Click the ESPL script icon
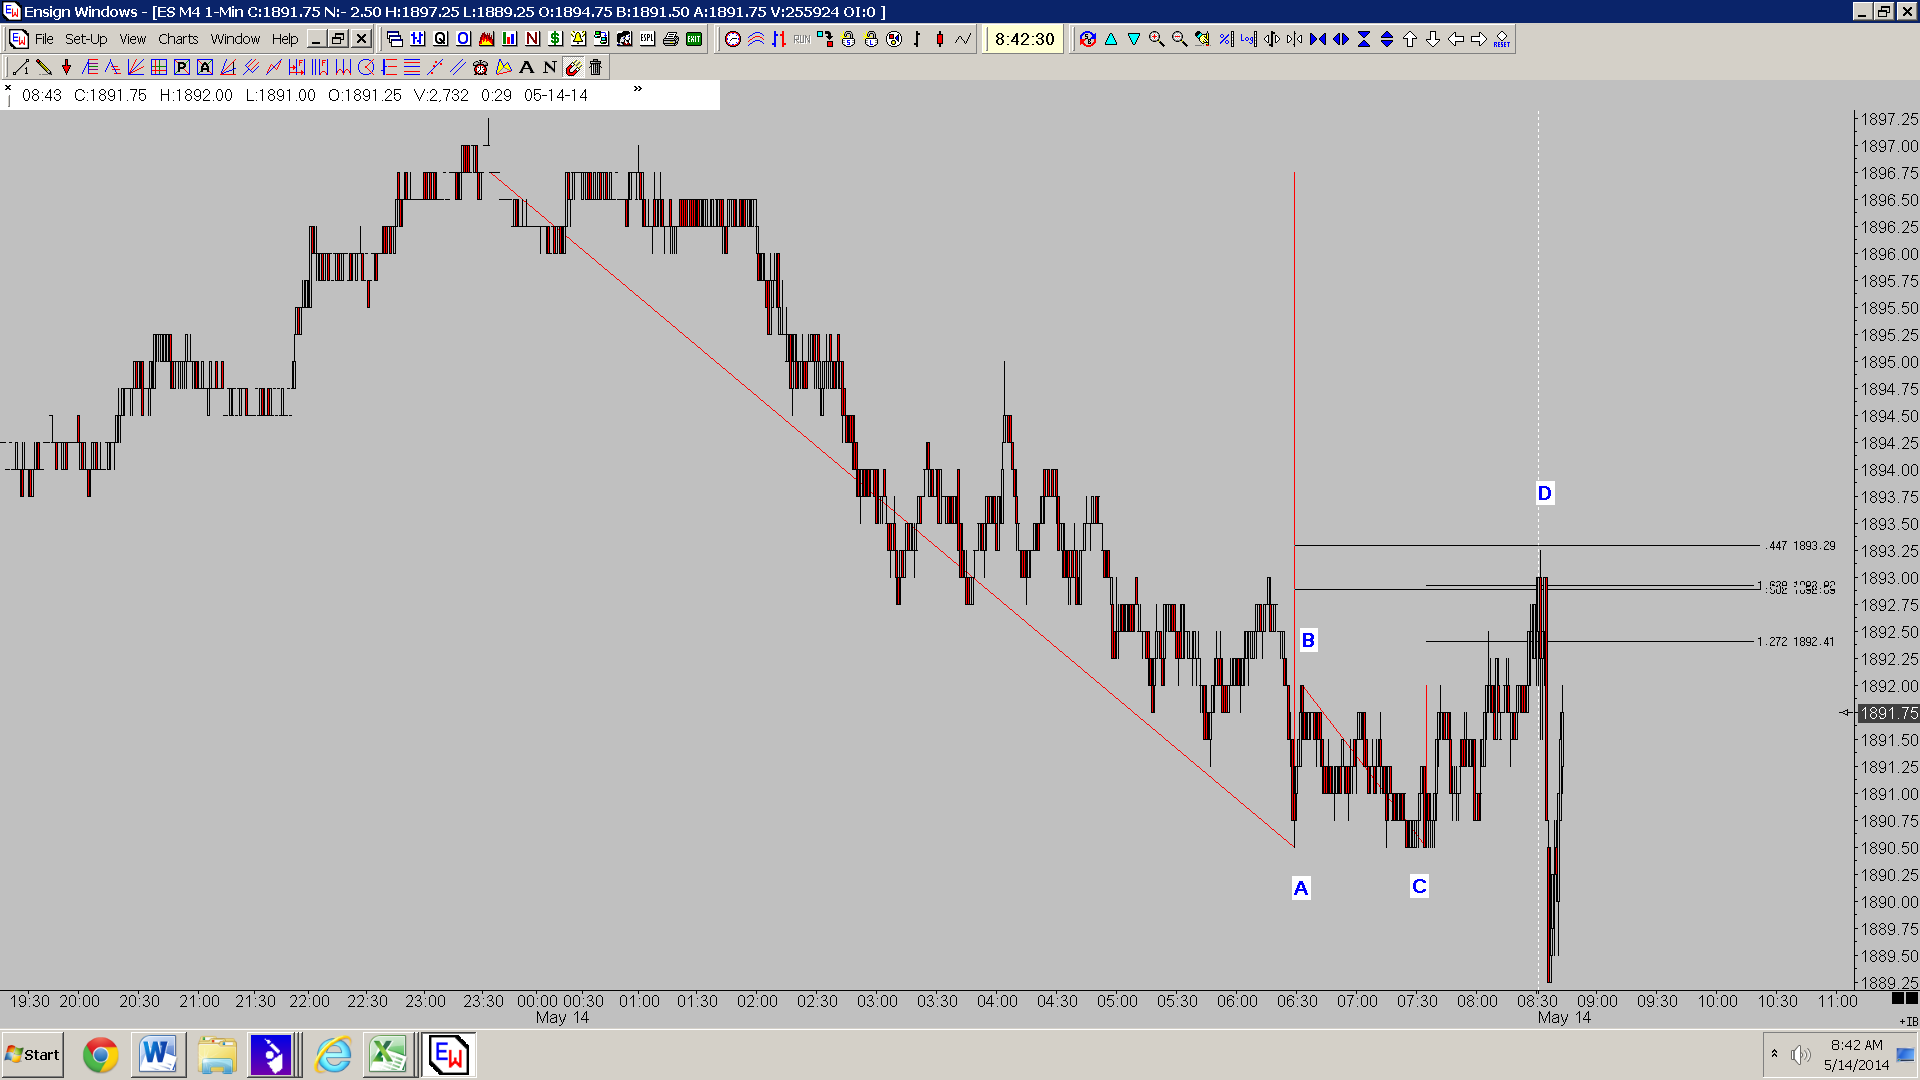 647,39
